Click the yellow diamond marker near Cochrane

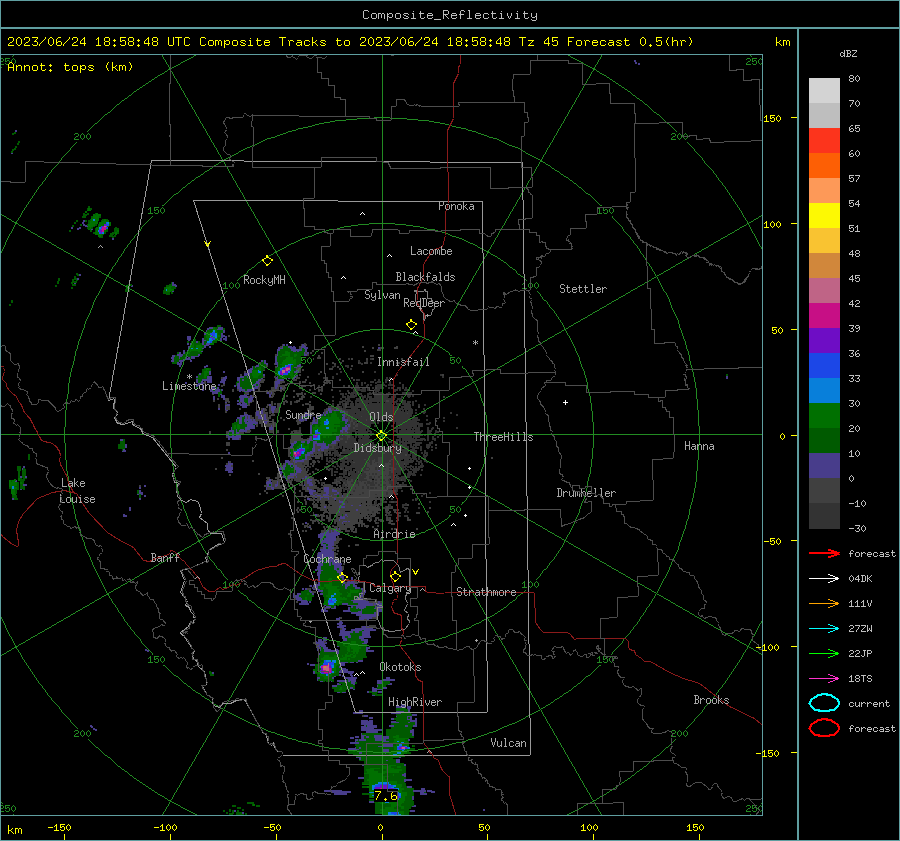(343, 578)
